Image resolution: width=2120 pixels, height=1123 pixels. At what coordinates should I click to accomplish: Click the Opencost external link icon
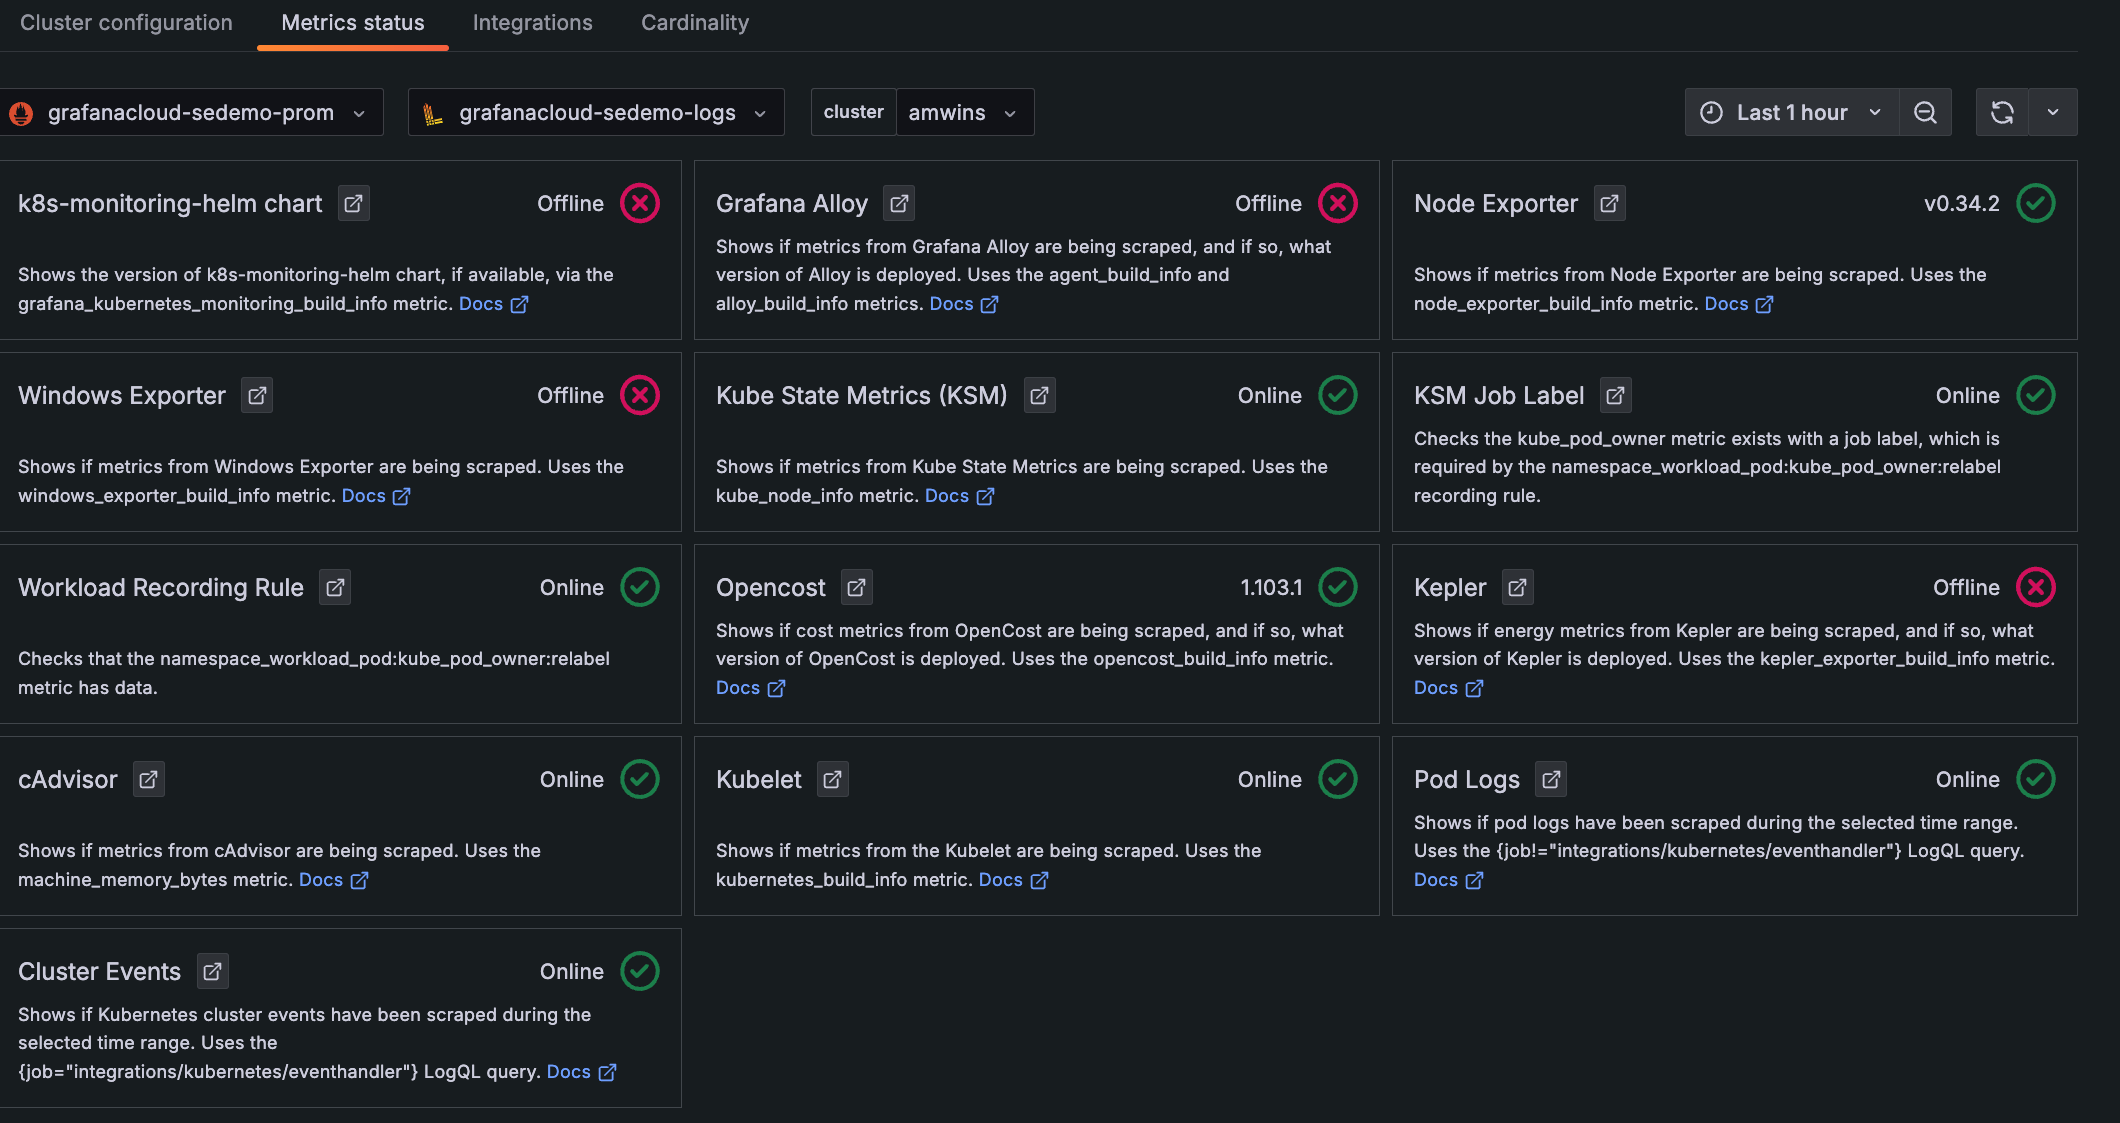(856, 587)
